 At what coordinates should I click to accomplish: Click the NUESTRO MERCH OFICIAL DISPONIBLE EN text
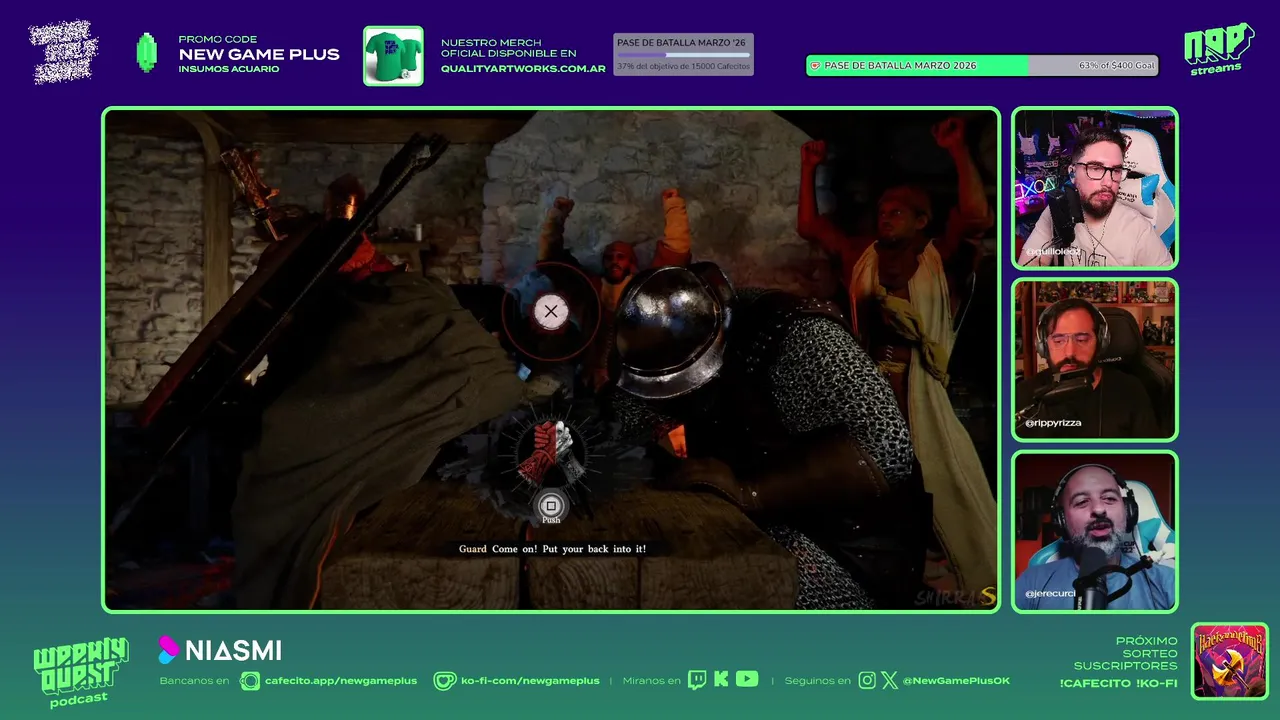(509, 48)
